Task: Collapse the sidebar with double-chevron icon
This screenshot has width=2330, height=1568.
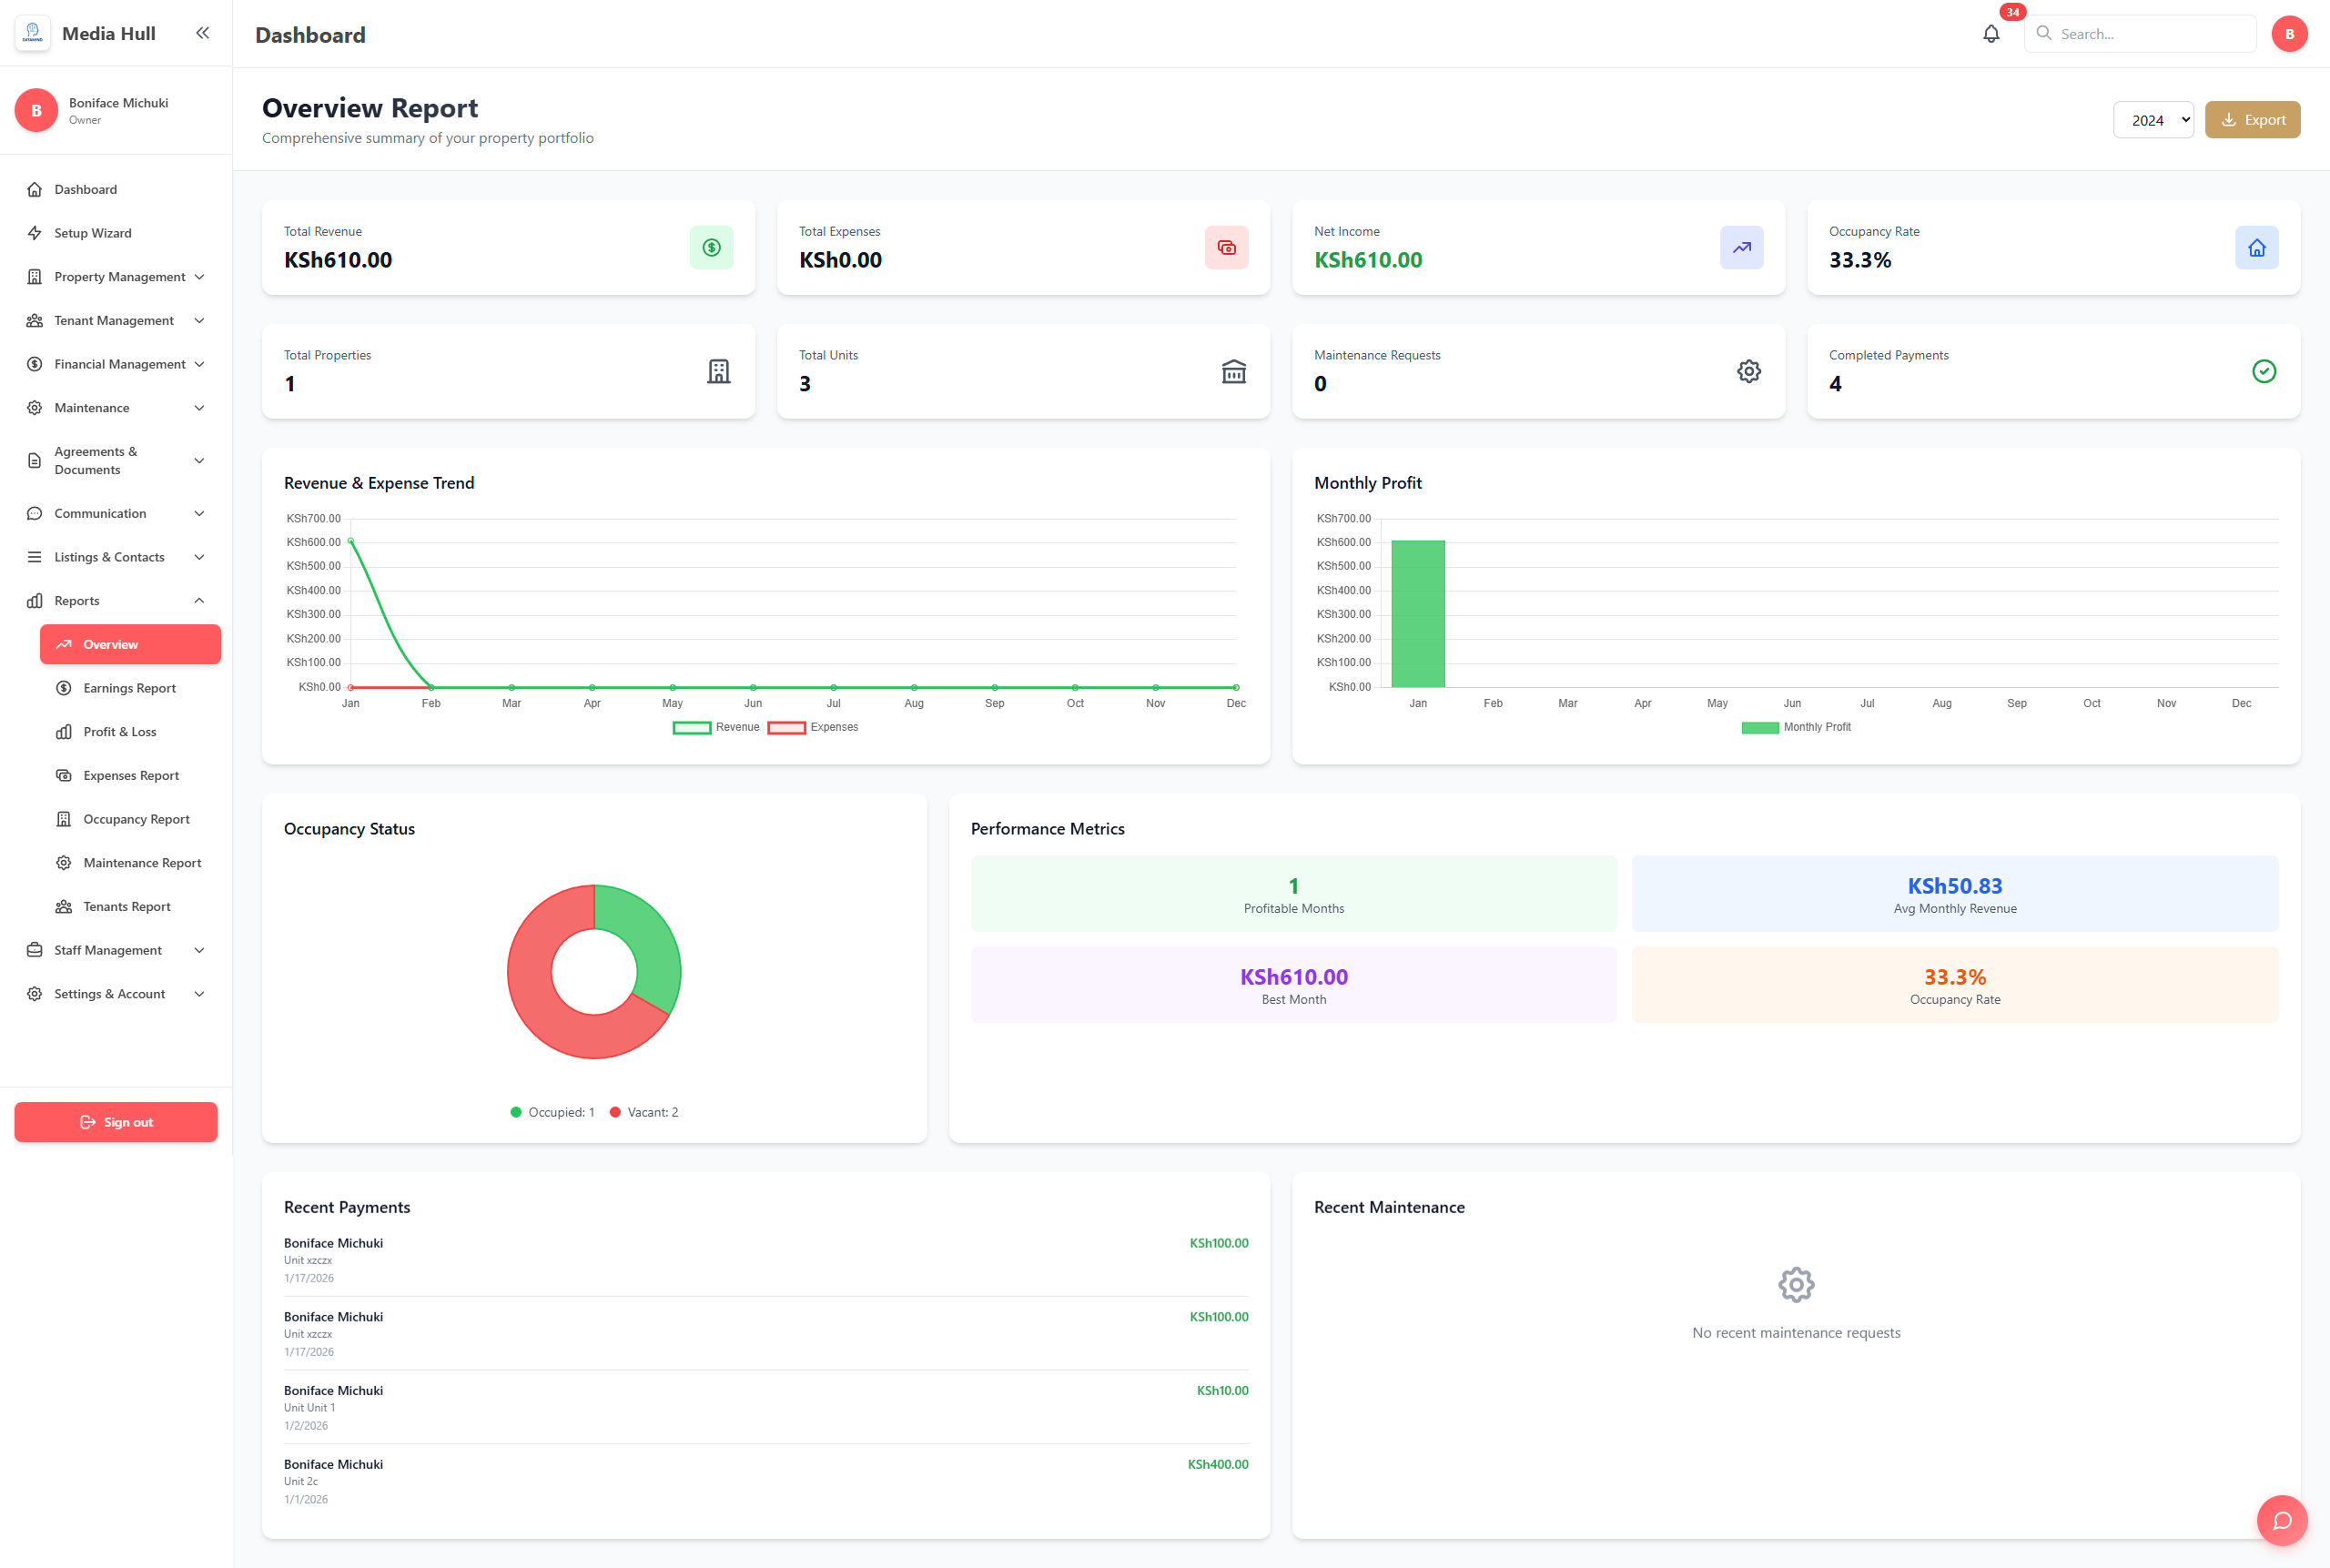Action: [203, 33]
